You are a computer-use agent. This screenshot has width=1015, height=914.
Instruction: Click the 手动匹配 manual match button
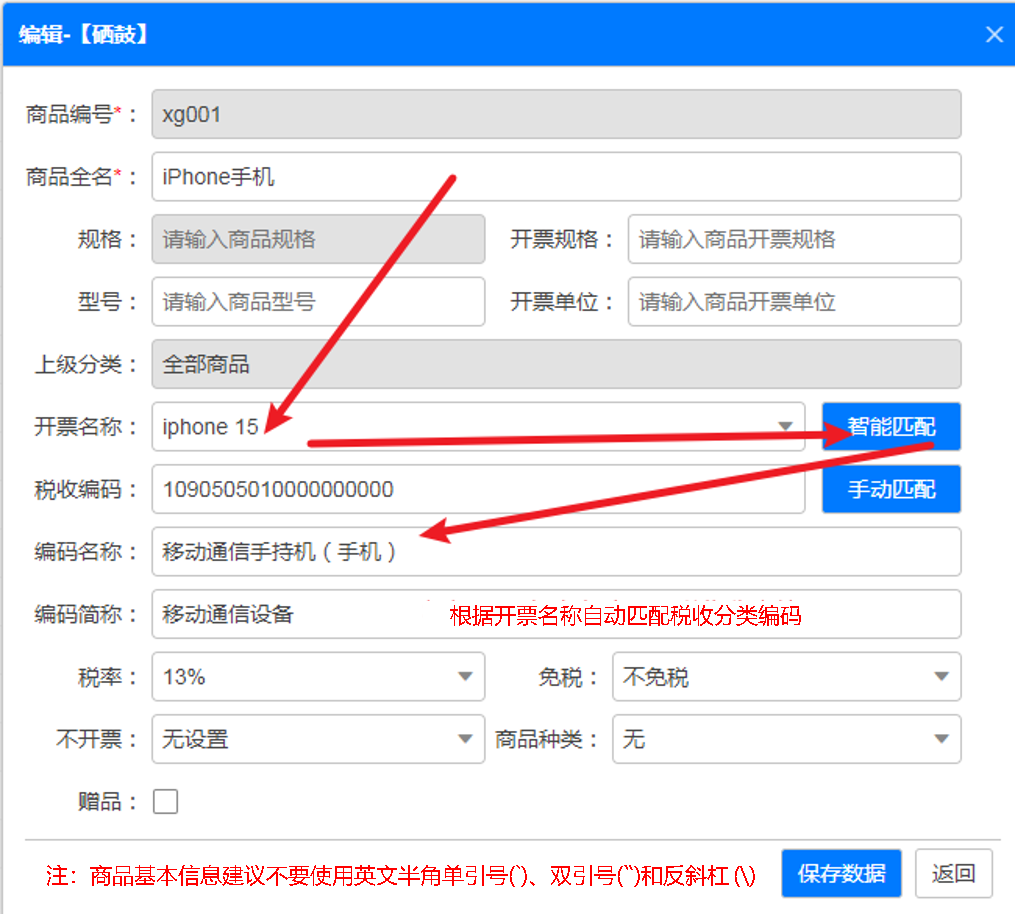tap(890, 489)
